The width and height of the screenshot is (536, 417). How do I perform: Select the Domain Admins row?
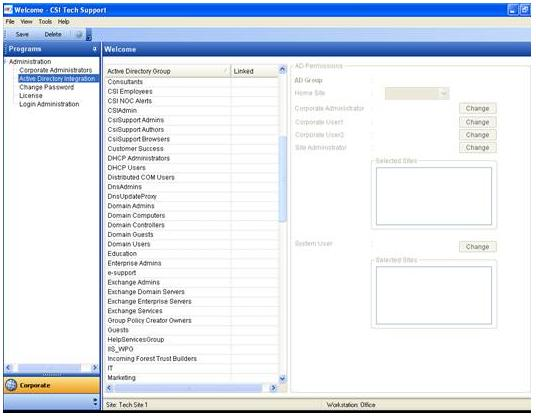click(192, 206)
